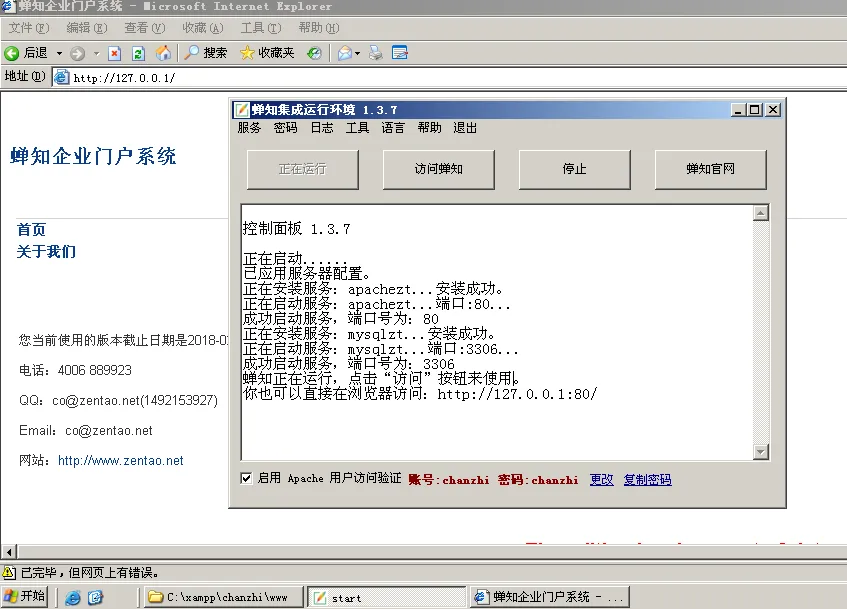Click the History icon in toolbar
The height and width of the screenshot is (609, 847).
pyautogui.click(x=314, y=53)
